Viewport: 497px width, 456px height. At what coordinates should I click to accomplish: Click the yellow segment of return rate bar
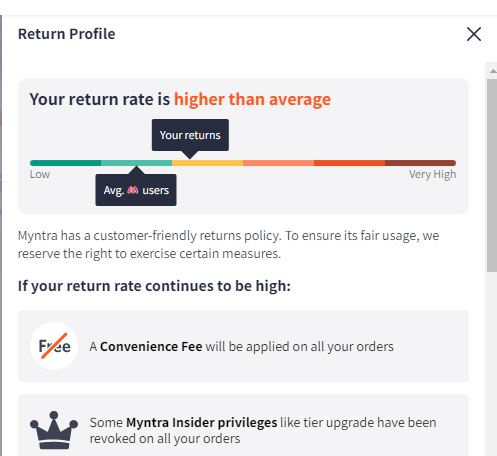(x=208, y=163)
